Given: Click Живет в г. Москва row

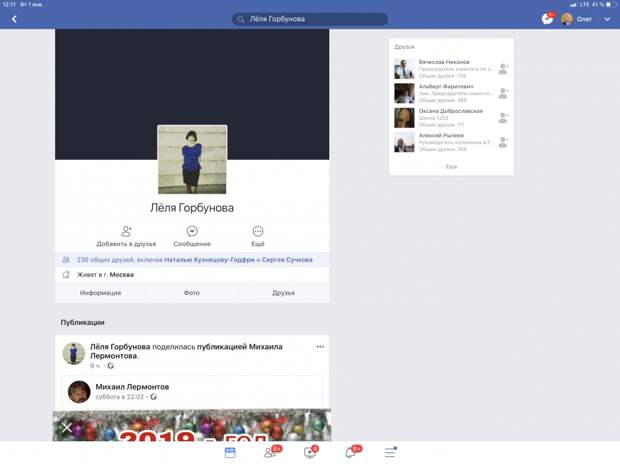Looking at the screenshot, I should [192, 275].
